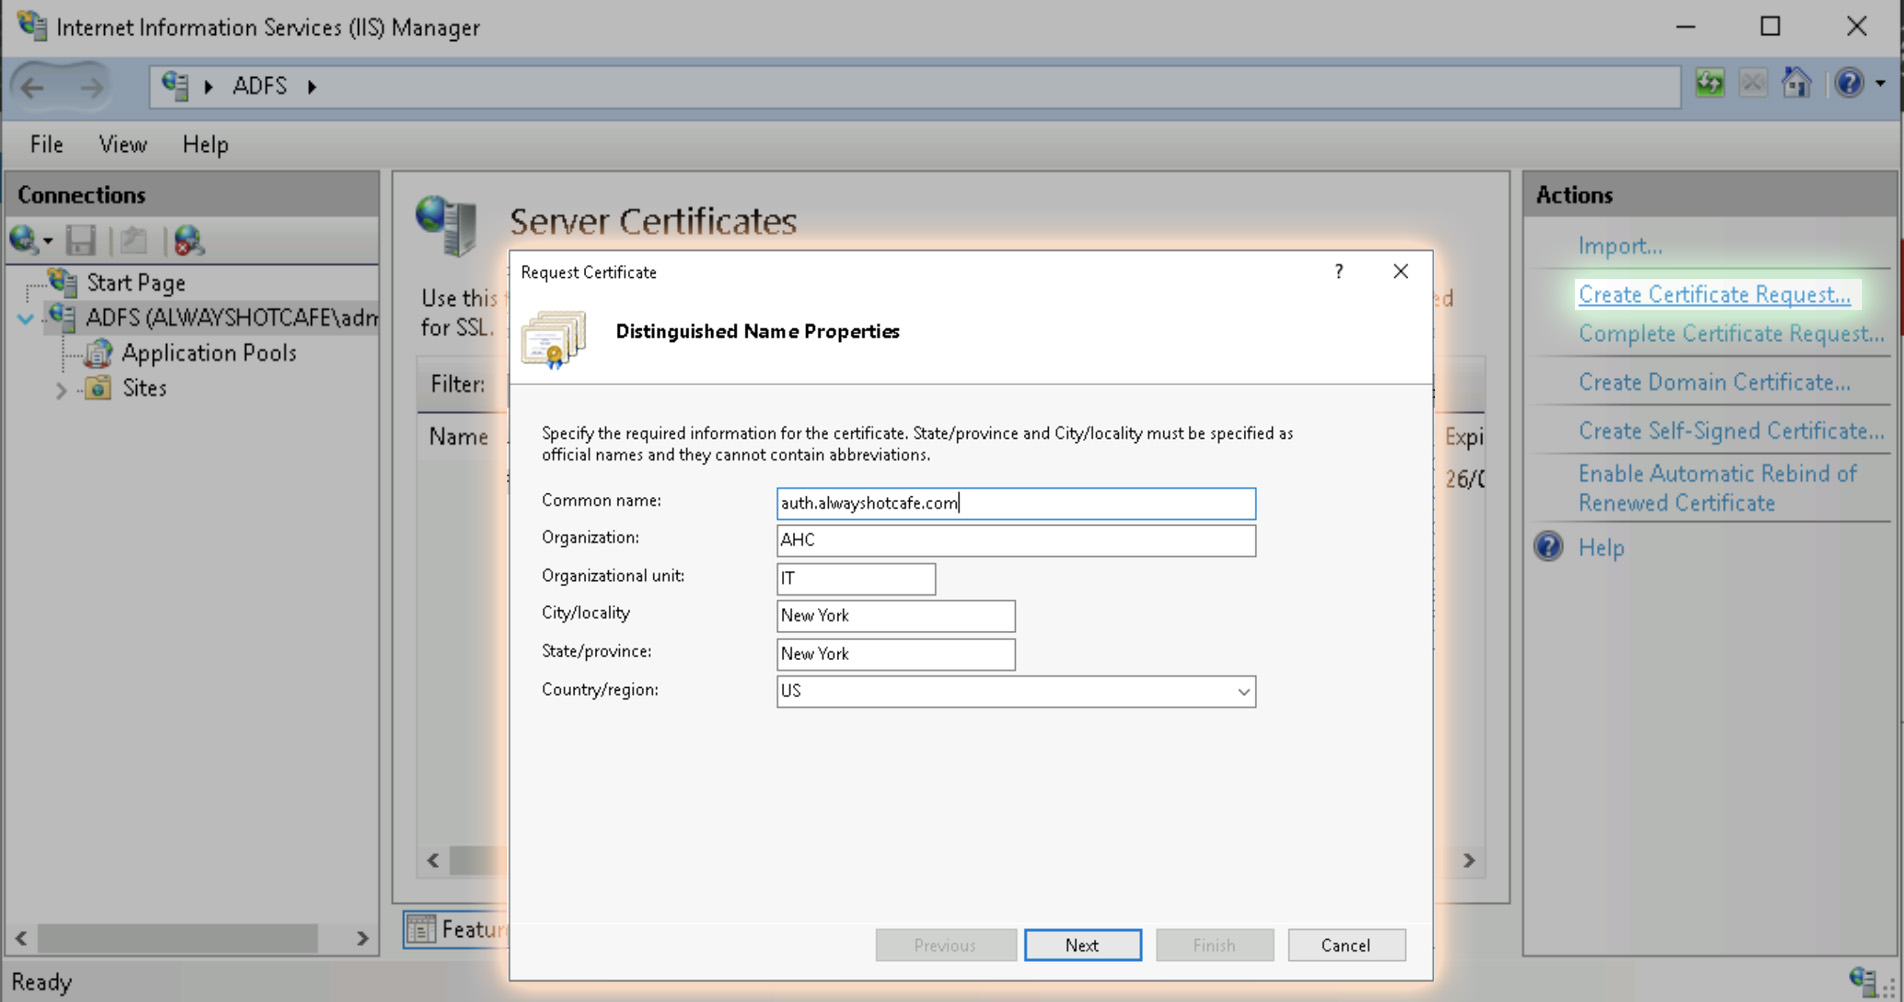Open Create Self-Signed Certificate in Actions pane
Screen dimensions: 1904x1002
1729,430
